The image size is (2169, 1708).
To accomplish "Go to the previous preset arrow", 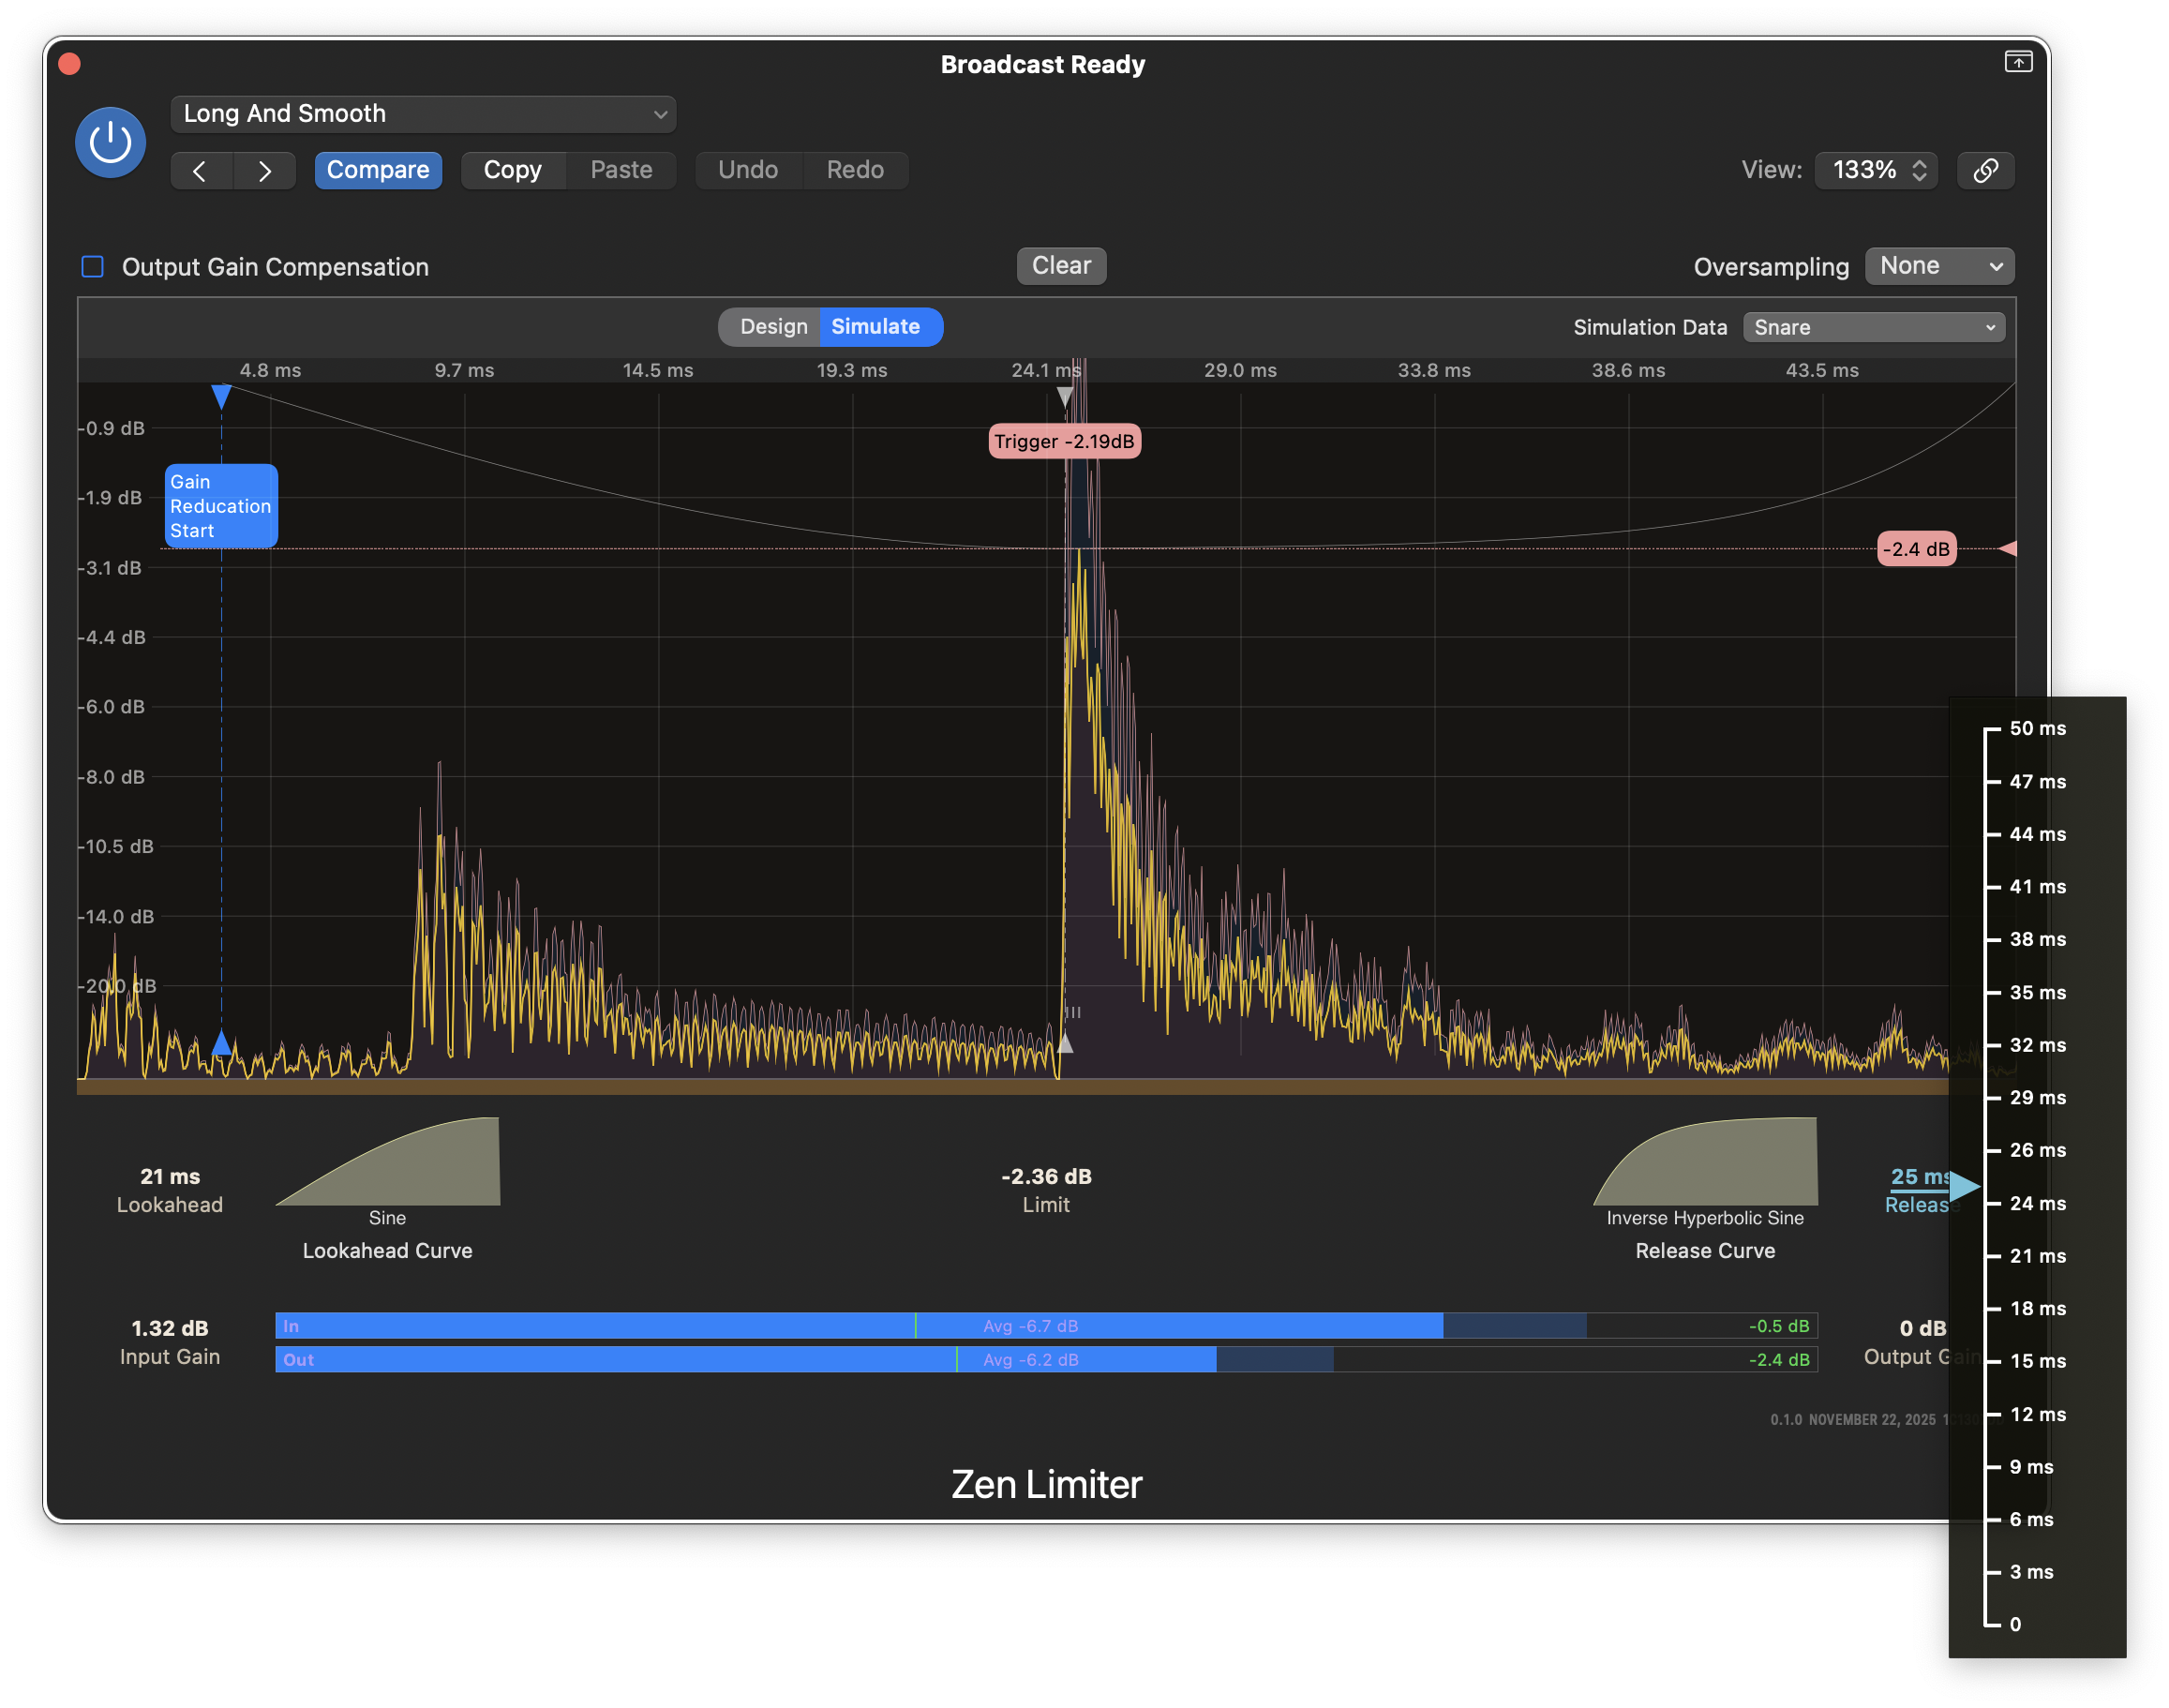I will point(200,171).
